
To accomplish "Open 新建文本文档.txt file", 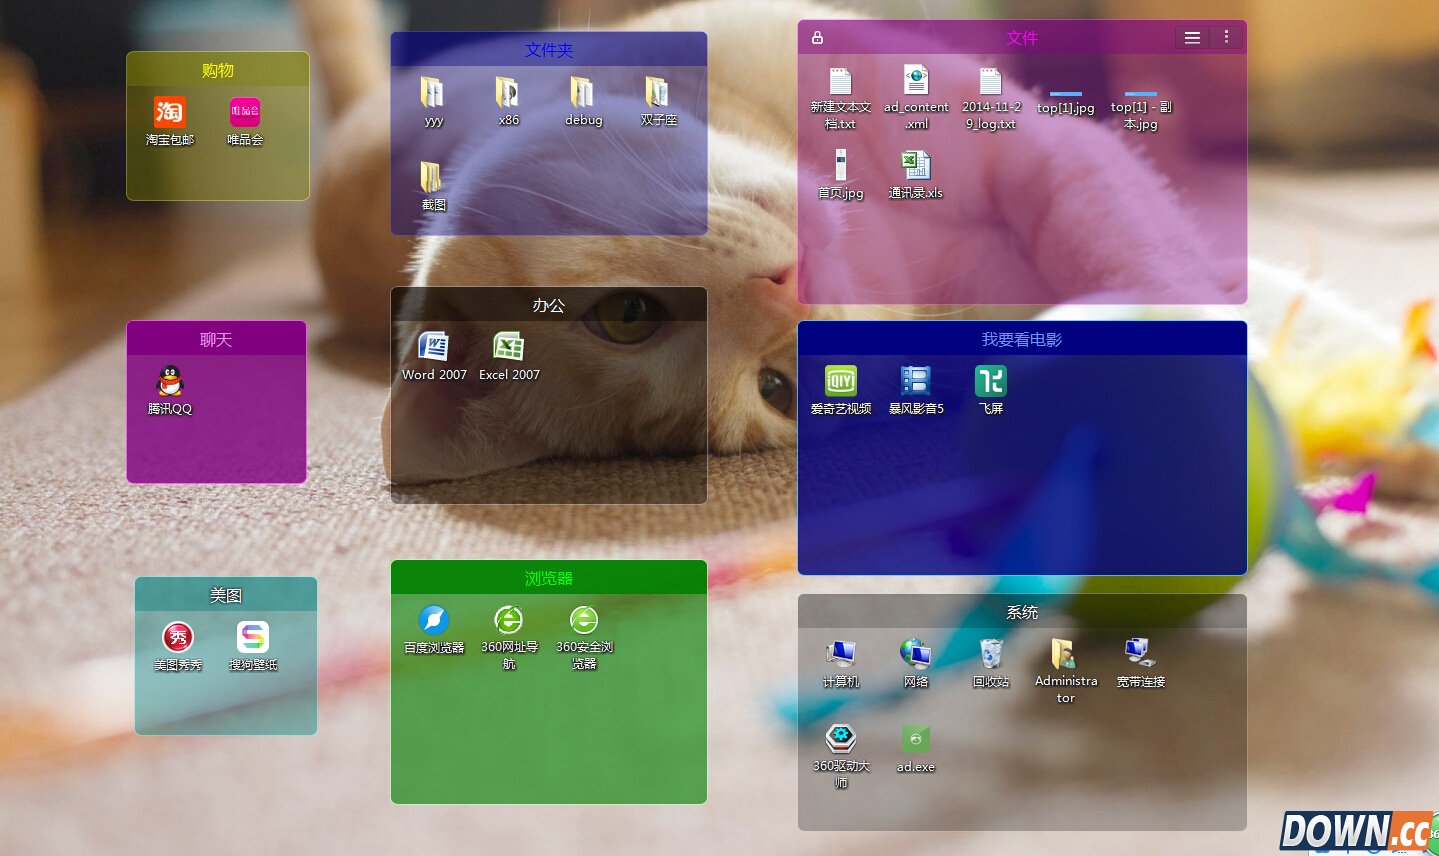I will (840, 81).
